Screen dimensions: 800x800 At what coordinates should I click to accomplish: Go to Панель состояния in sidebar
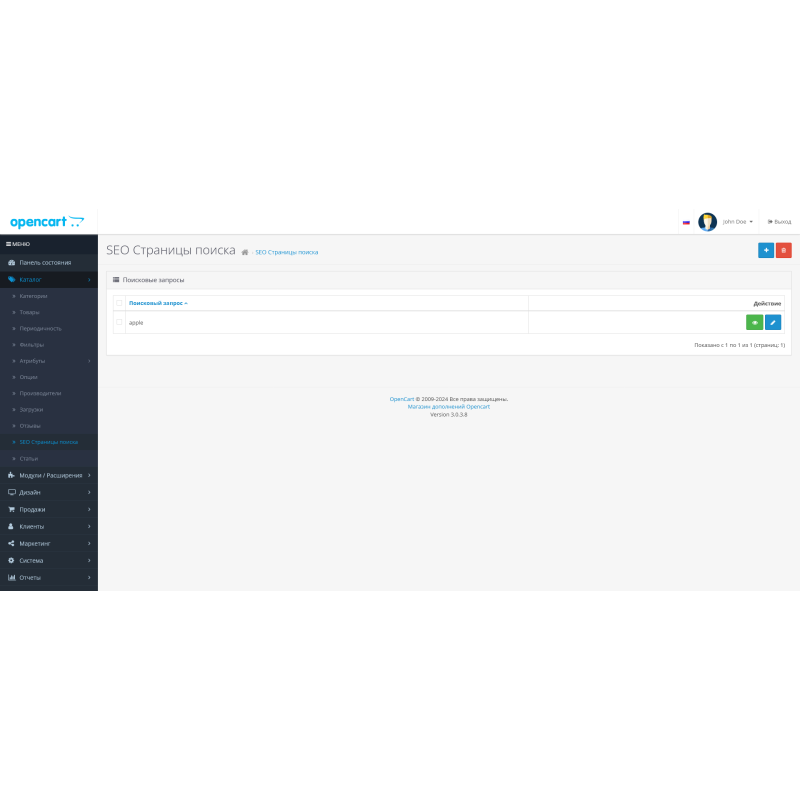point(44,262)
